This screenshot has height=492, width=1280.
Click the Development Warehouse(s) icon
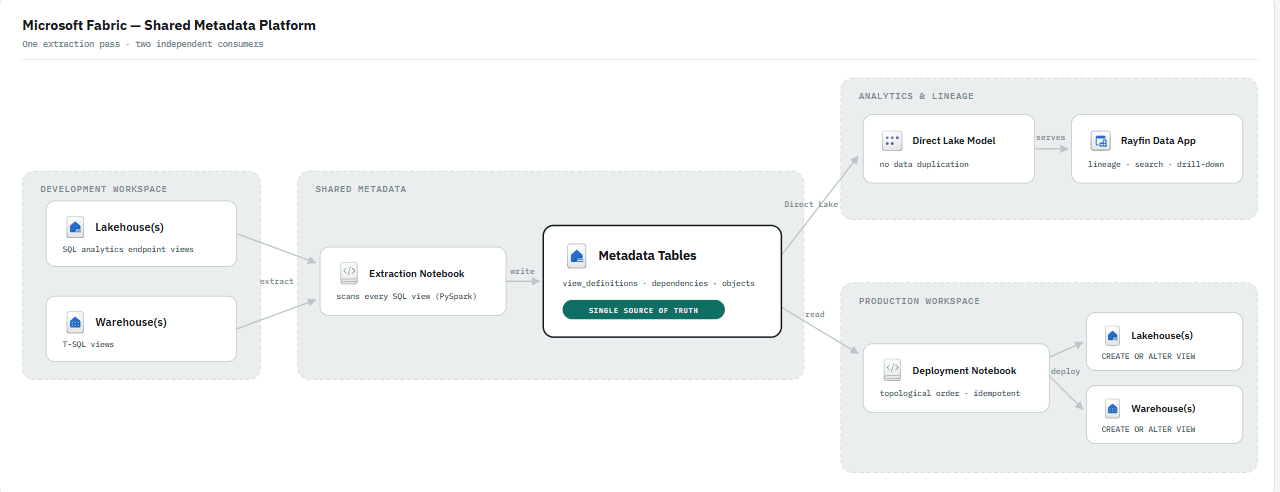point(75,322)
